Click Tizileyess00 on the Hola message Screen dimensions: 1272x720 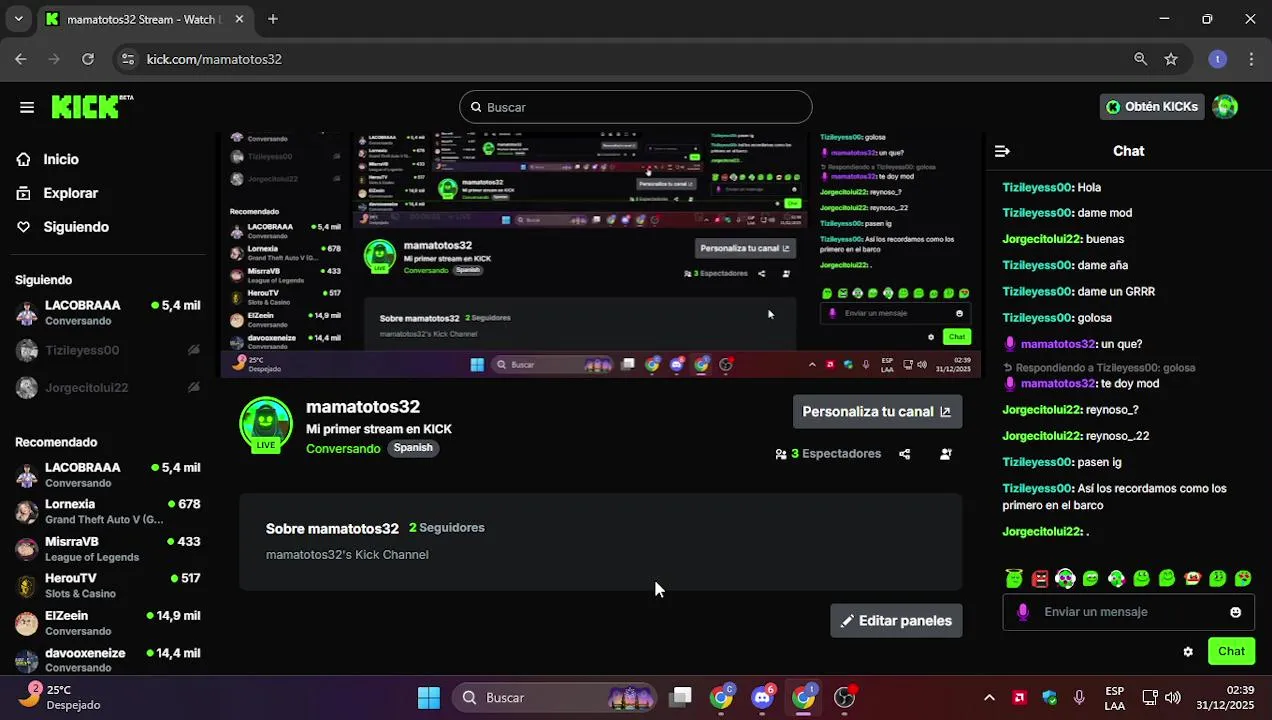(1037, 187)
